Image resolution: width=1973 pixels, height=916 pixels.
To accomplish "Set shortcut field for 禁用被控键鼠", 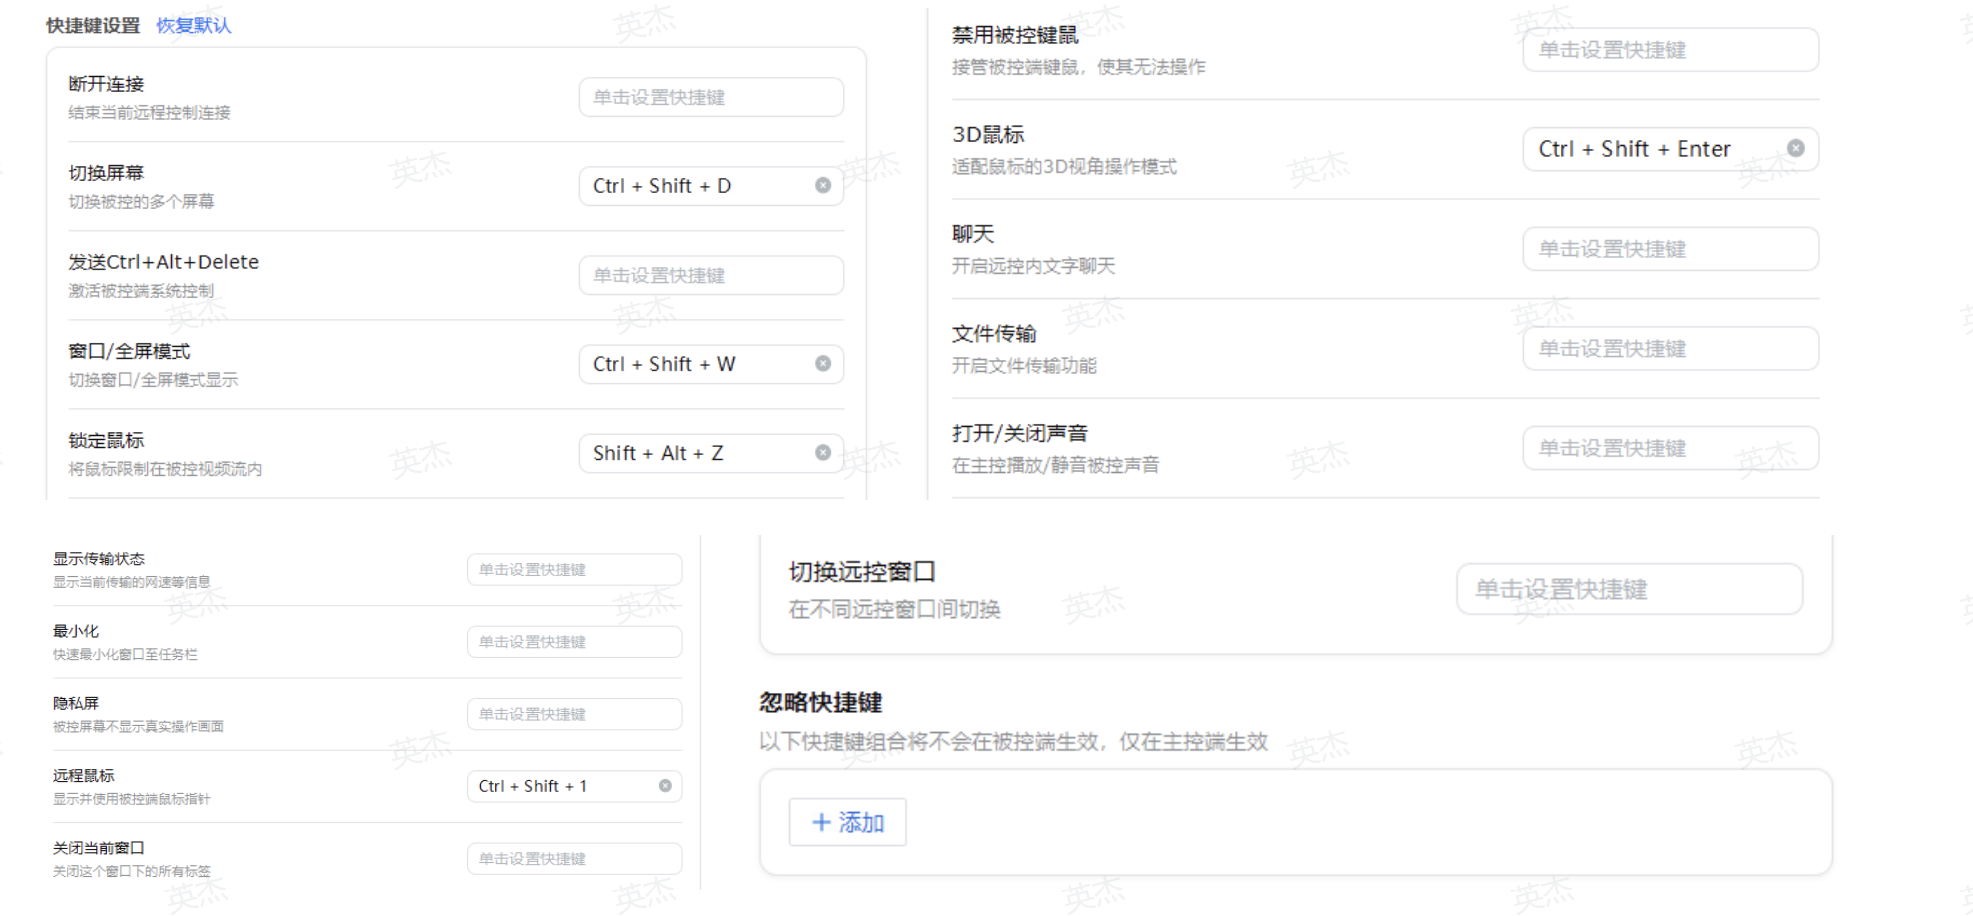I will (x=1669, y=50).
